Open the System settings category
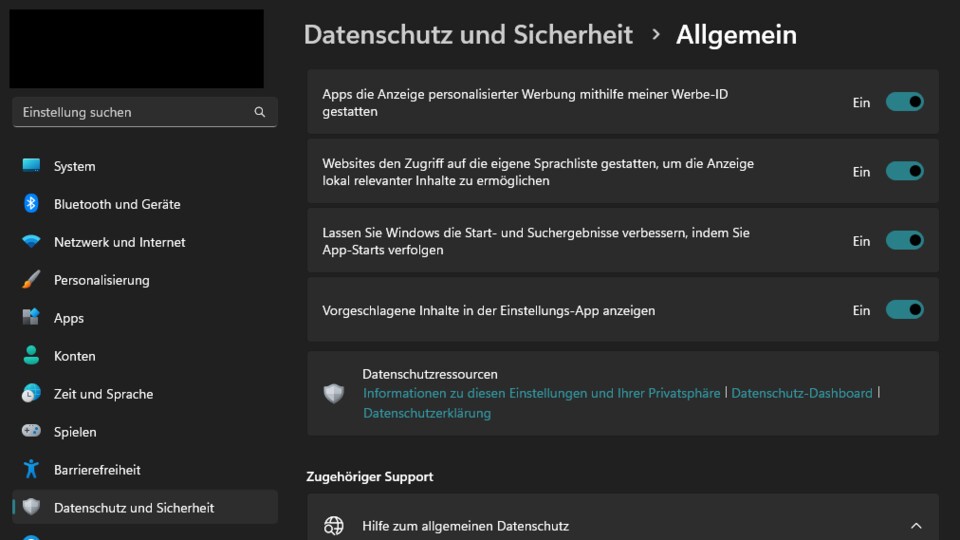Viewport: 960px width, 540px height. [x=144, y=166]
